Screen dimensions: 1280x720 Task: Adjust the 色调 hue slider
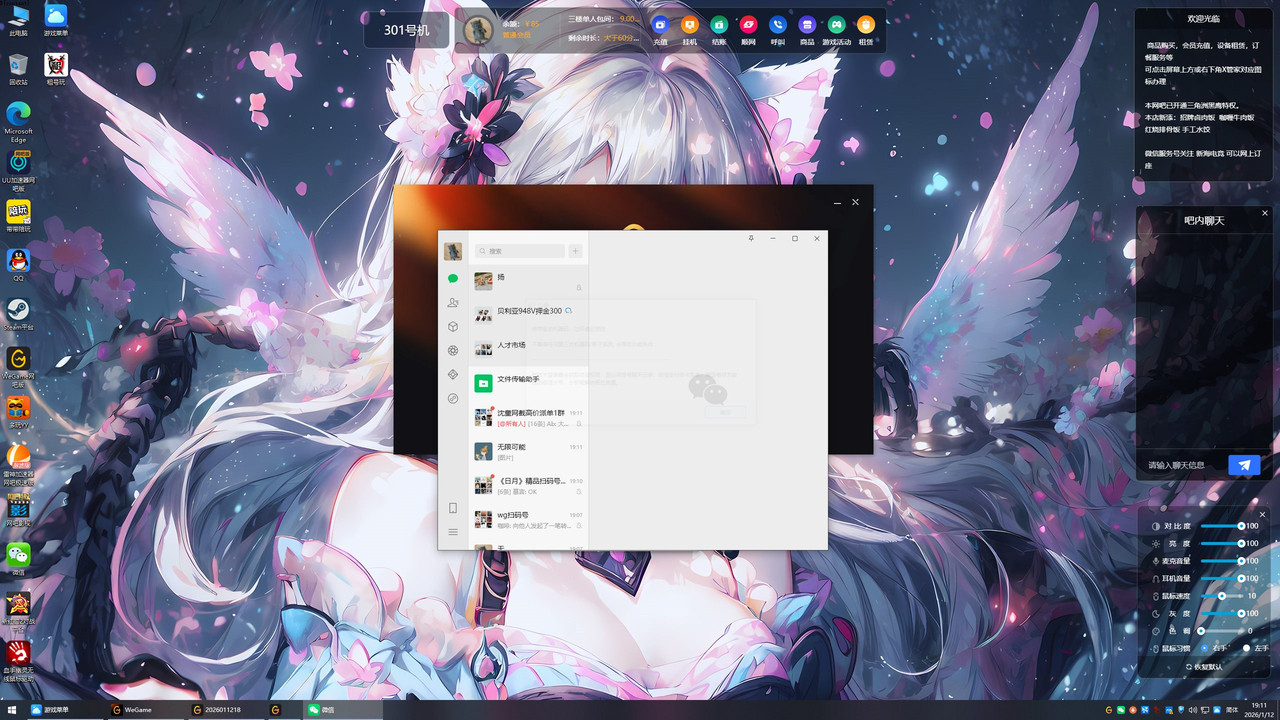coord(1222,631)
